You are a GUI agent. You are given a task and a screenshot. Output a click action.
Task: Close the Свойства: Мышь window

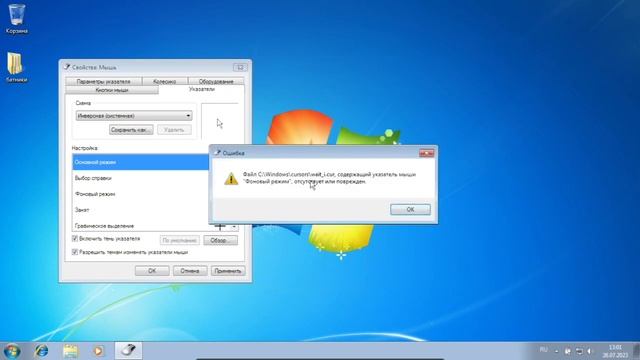240,67
